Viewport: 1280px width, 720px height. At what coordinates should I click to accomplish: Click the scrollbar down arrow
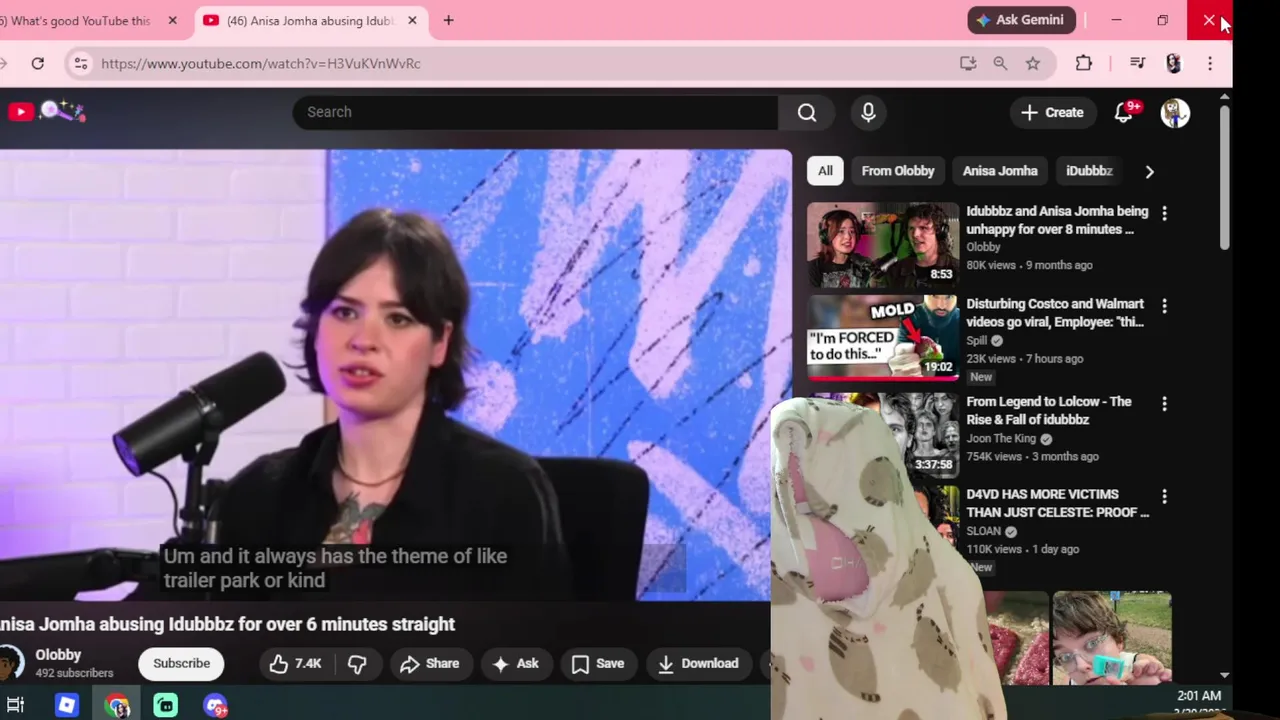tap(1225, 675)
